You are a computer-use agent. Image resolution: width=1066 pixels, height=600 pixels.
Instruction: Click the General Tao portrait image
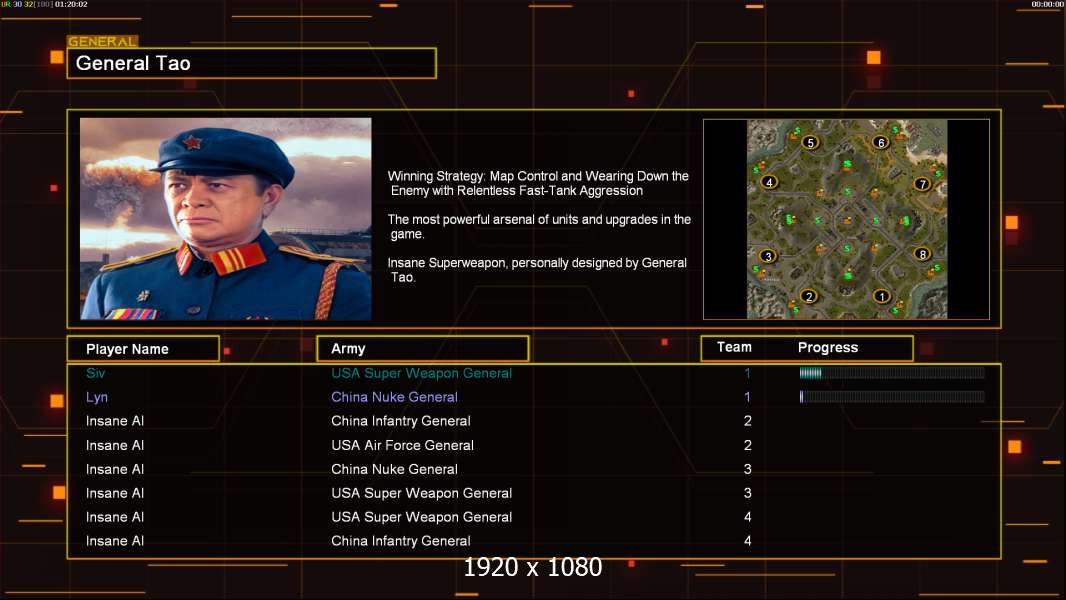[x=226, y=219]
